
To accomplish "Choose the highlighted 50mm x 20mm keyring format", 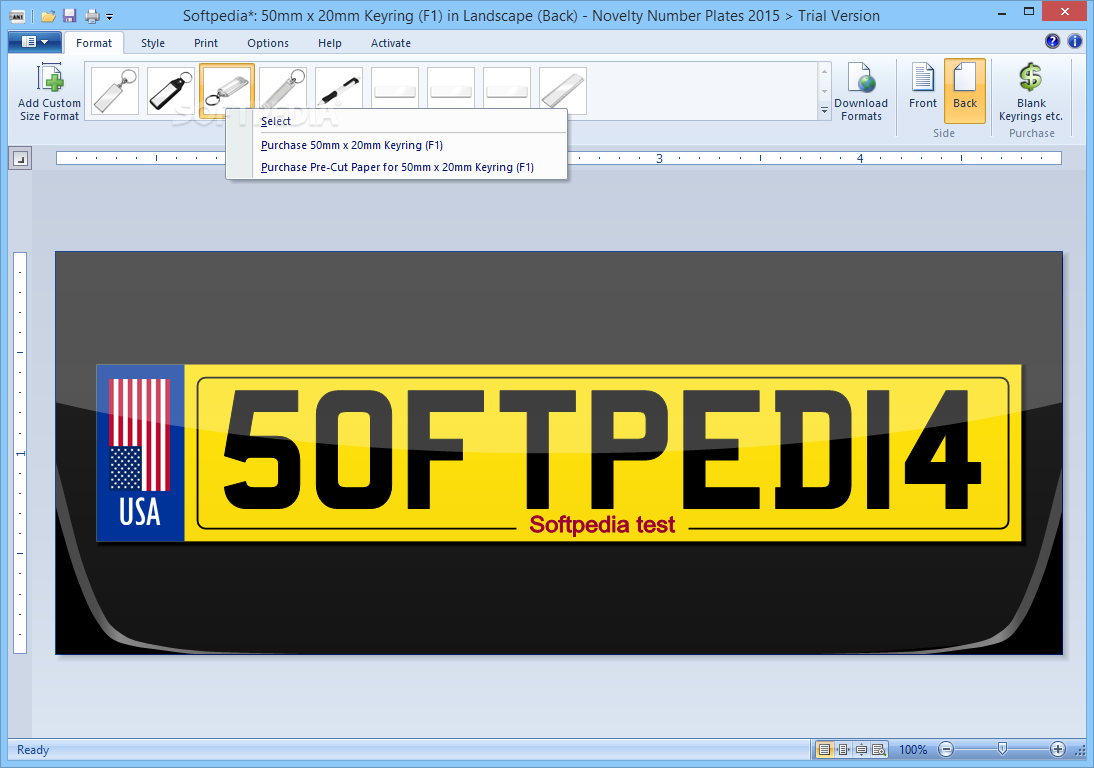I will (x=227, y=91).
